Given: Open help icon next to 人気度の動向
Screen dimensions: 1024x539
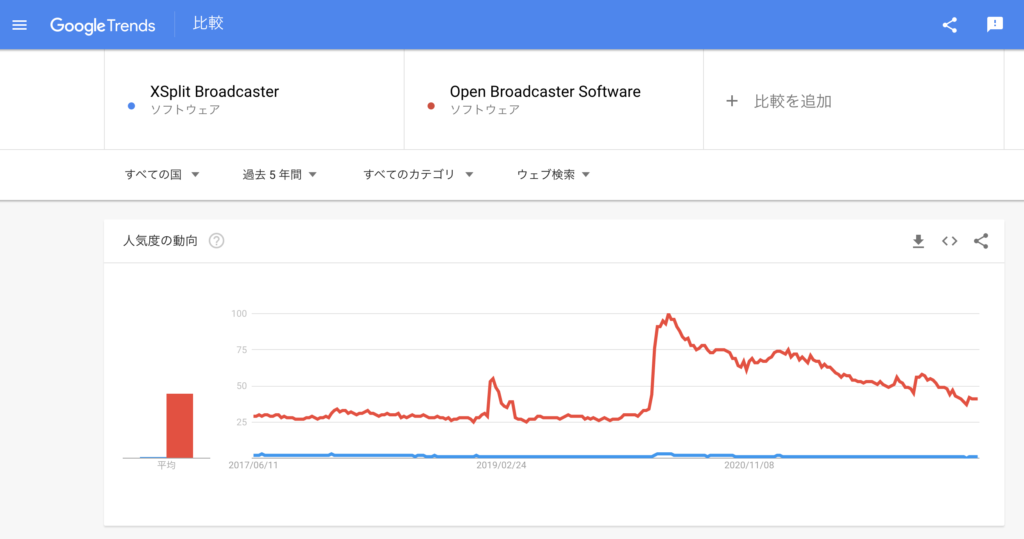Looking at the screenshot, I should click(x=216, y=240).
